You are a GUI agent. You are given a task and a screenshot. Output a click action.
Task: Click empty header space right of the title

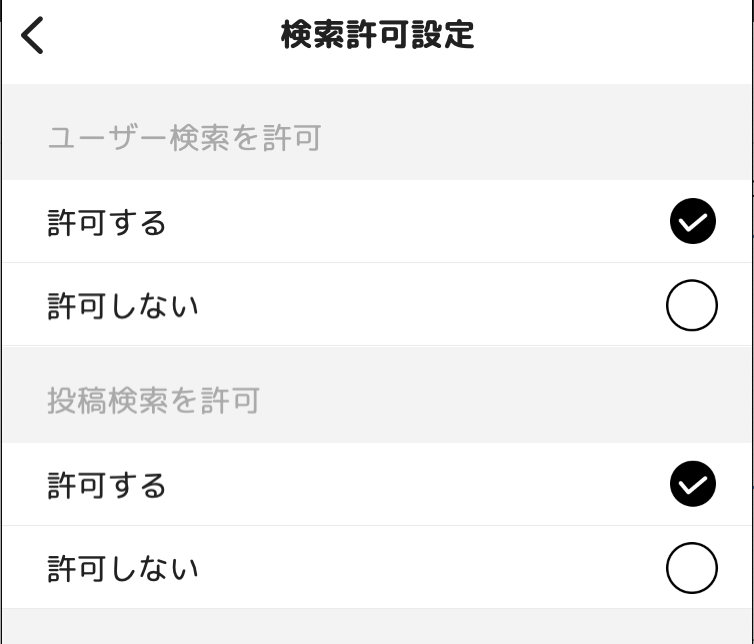tap(611, 36)
